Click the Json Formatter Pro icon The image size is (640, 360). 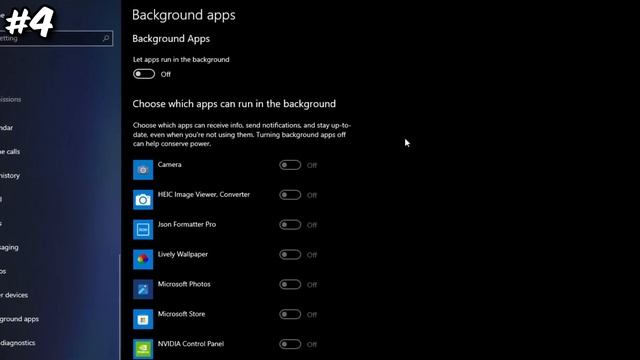coord(143,229)
